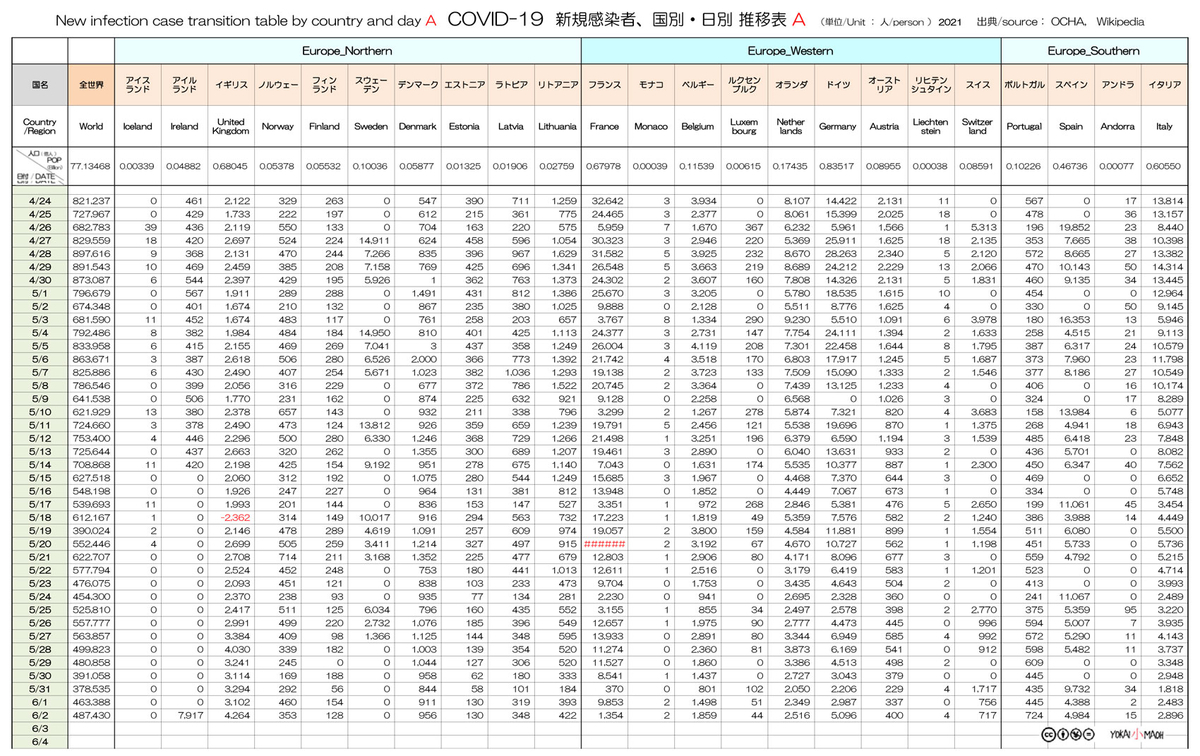Select the Finland column header
The width and height of the screenshot is (1200, 756).
tap(324, 127)
